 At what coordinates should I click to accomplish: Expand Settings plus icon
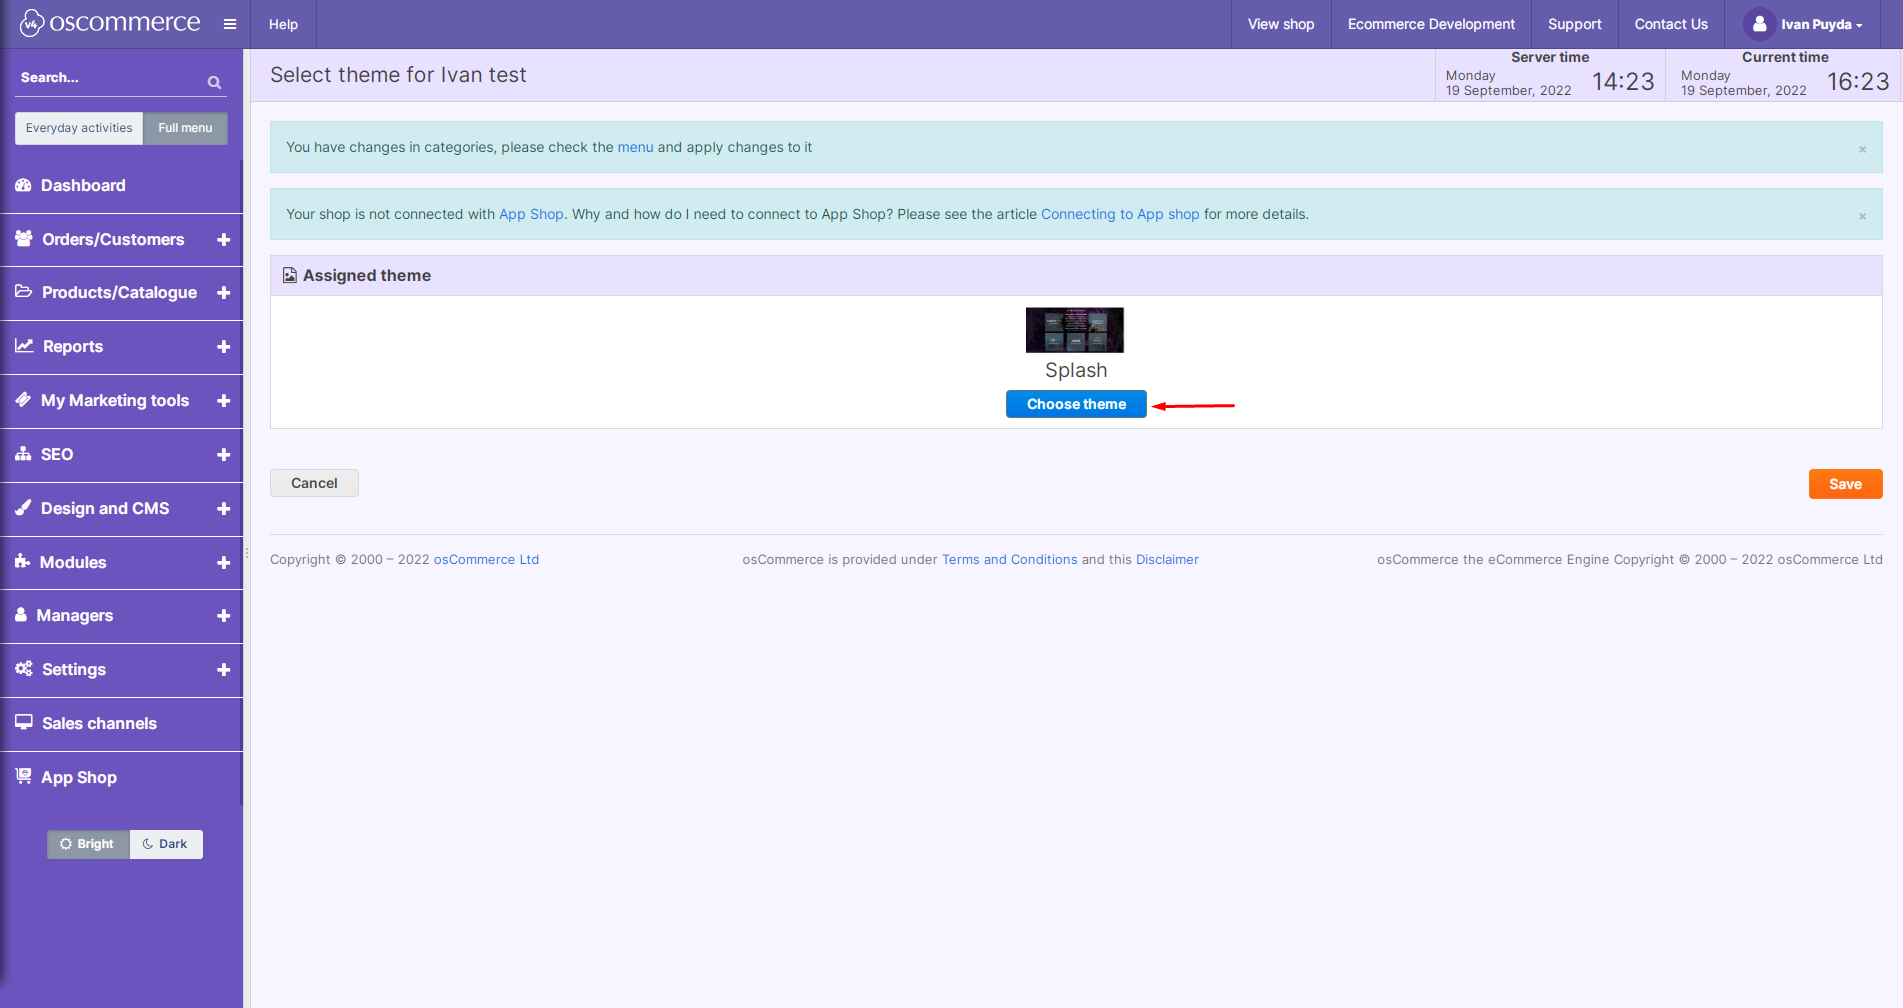pos(223,670)
